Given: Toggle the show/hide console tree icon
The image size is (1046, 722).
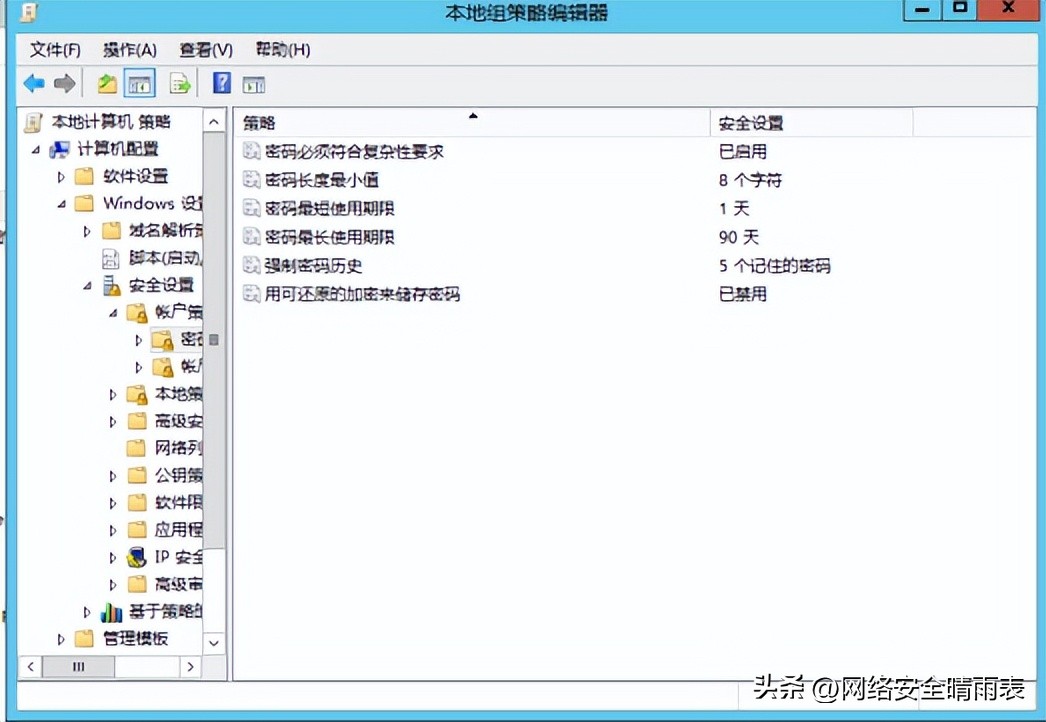Looking at the screenshot, I should click(140, 83).
